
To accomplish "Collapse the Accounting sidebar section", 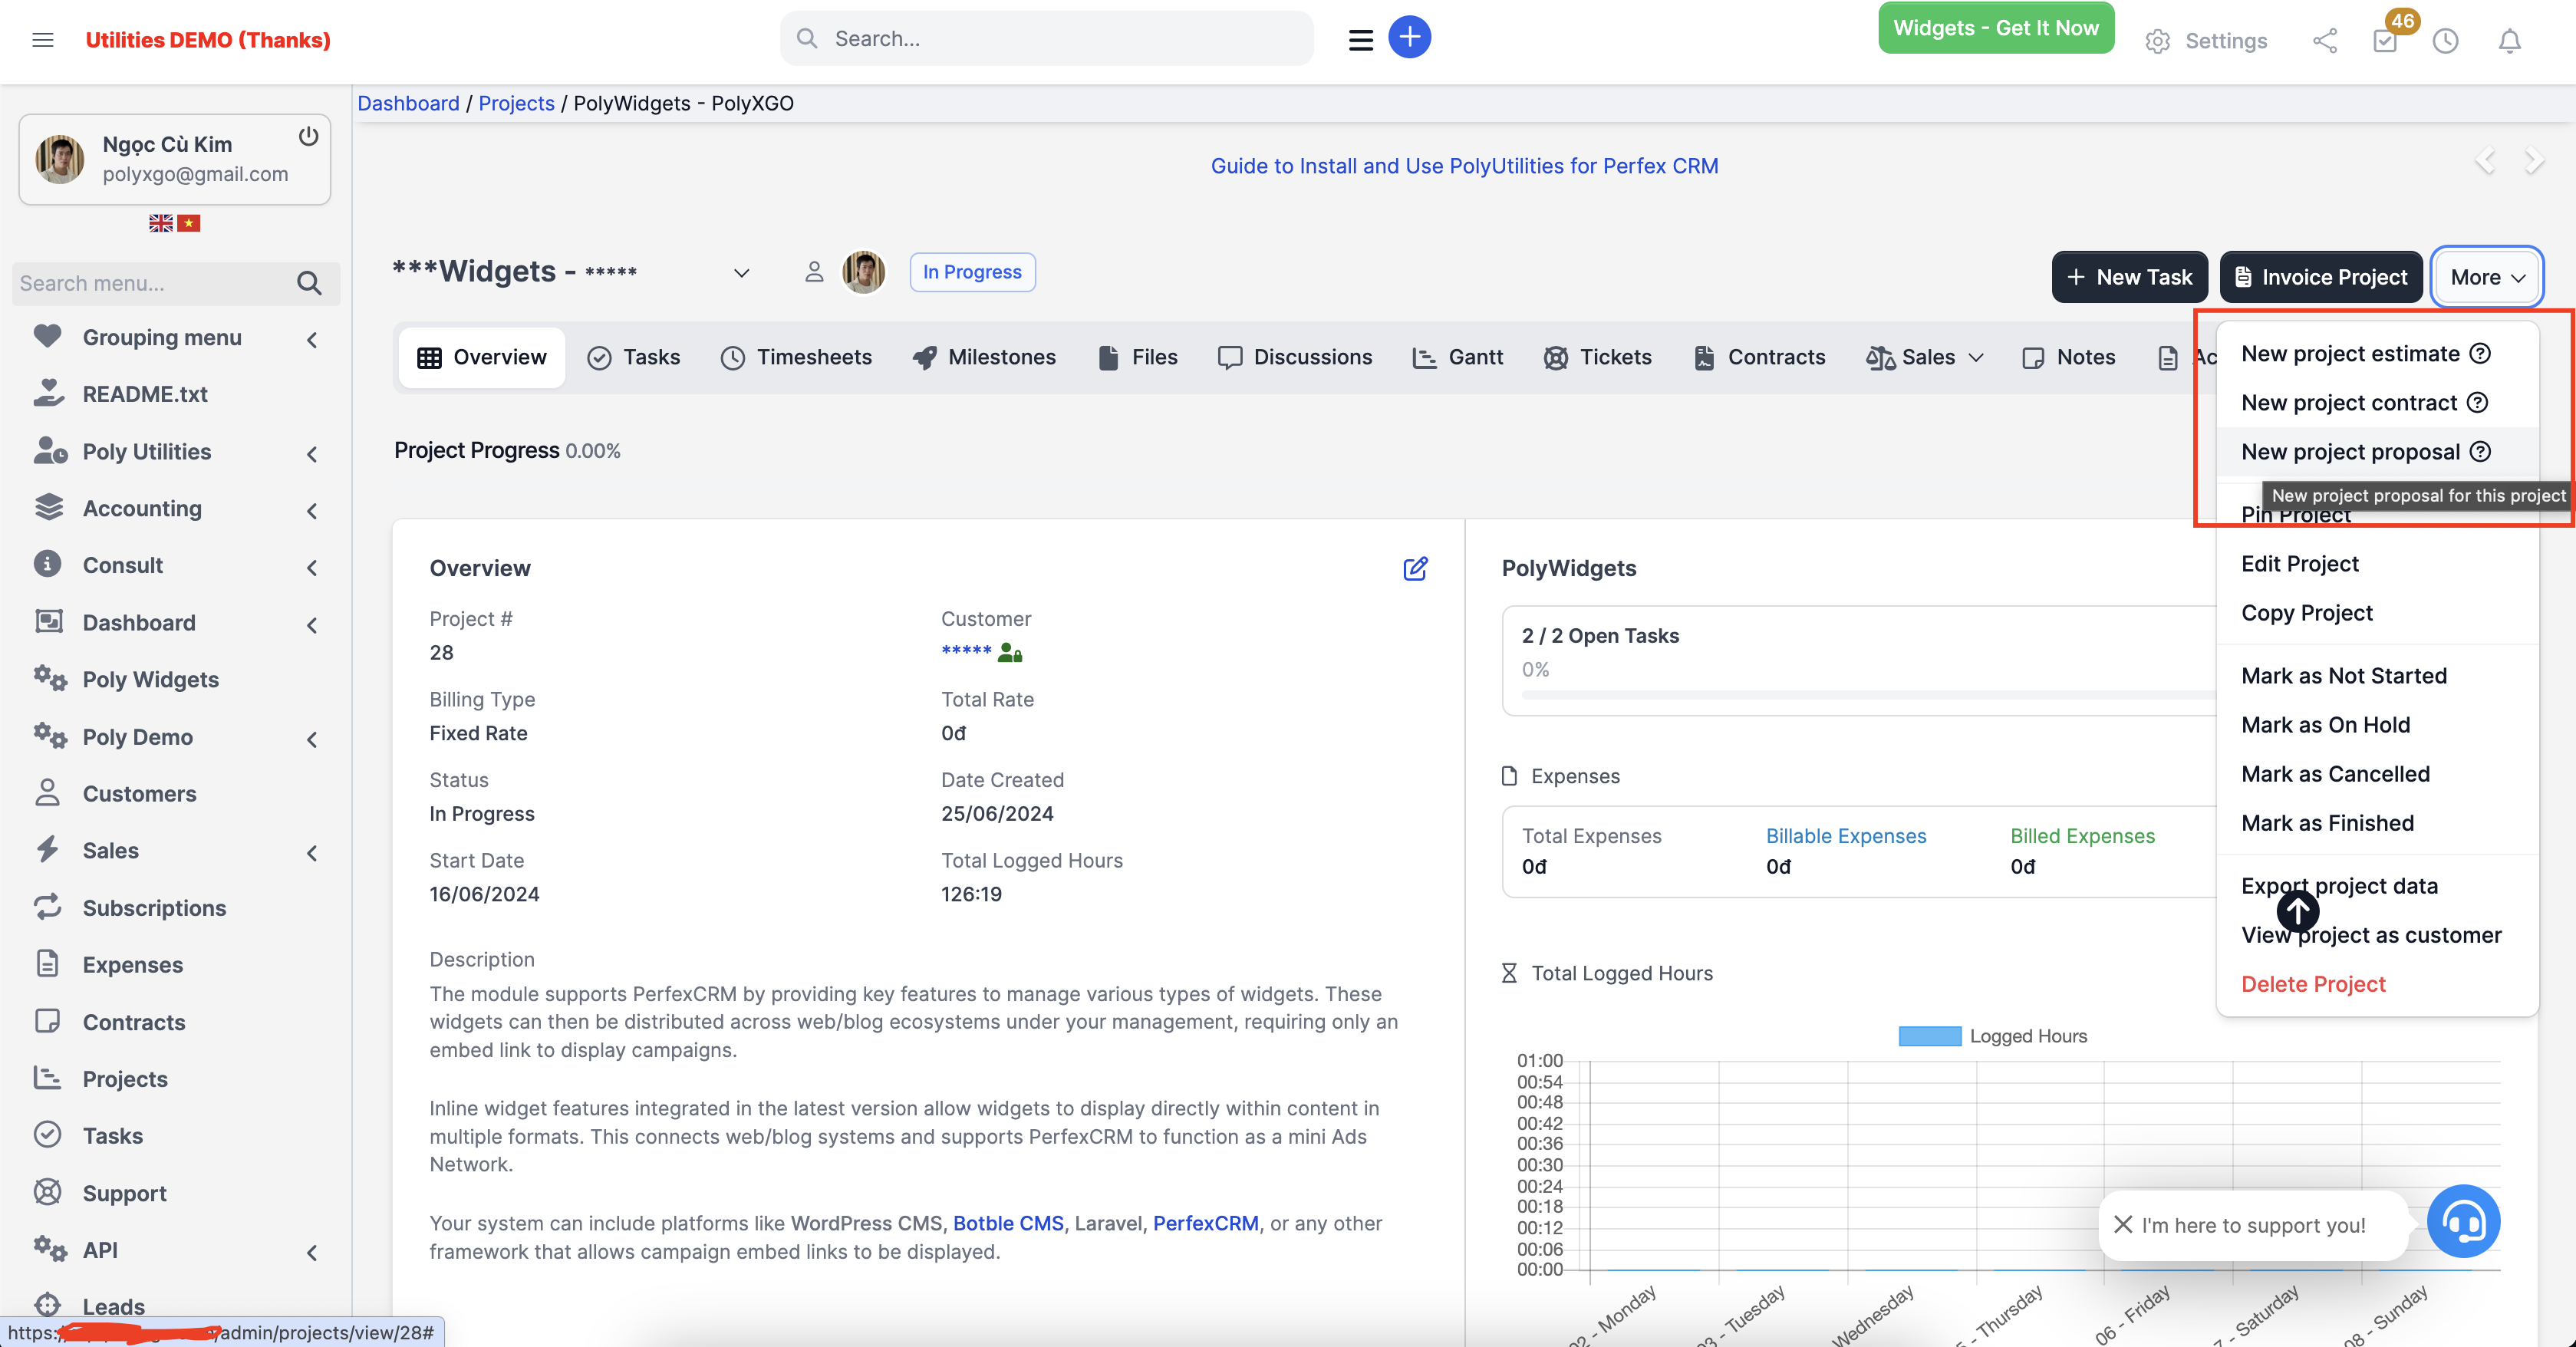I will pyautogui.click(x=311, y=510).
